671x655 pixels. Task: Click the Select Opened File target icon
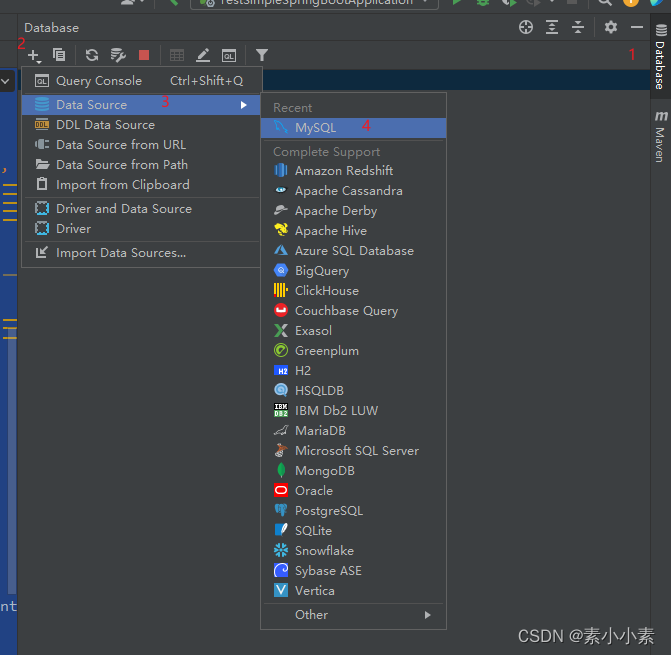pos(526,27)
